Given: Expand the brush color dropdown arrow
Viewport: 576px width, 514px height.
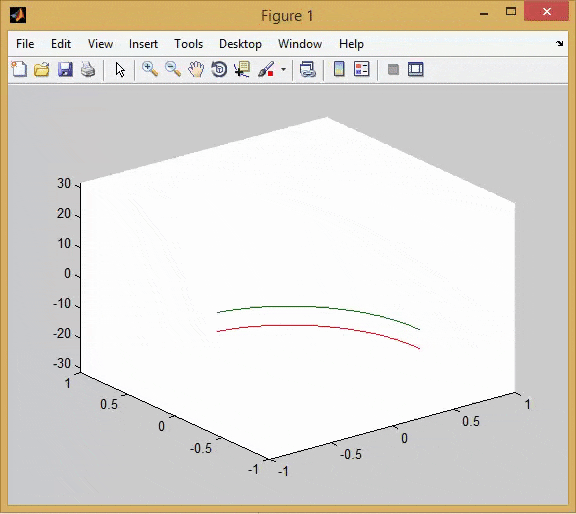Looking at the screenshot, I should point(283,69).
